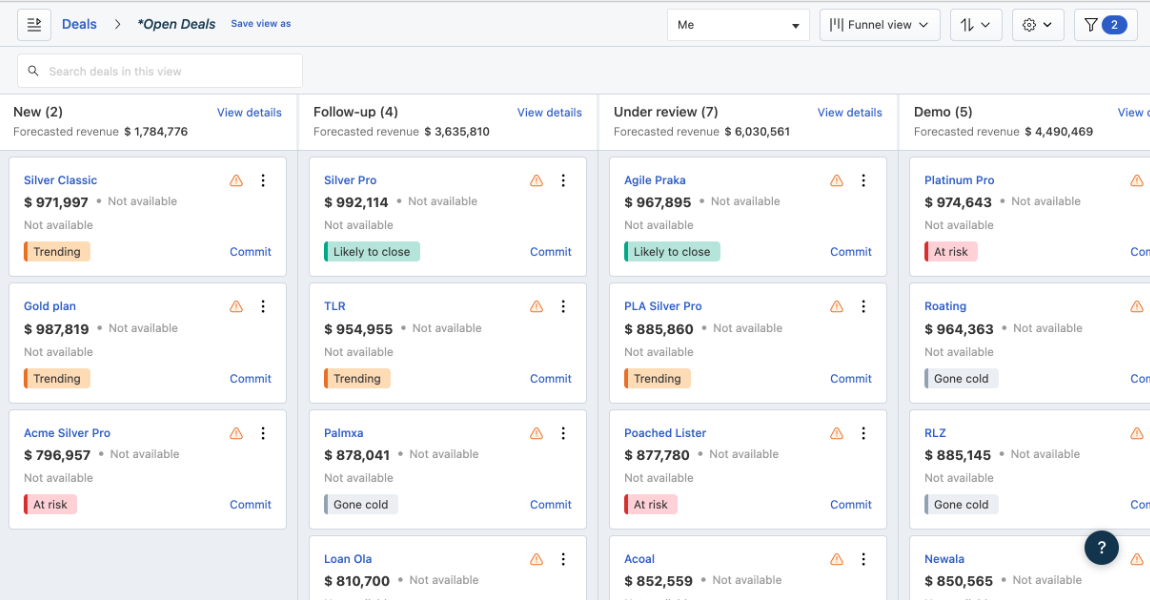Screen dimensions: 1150x600
Task: Open Agile Praka warning icon
Action: point(836,180)
